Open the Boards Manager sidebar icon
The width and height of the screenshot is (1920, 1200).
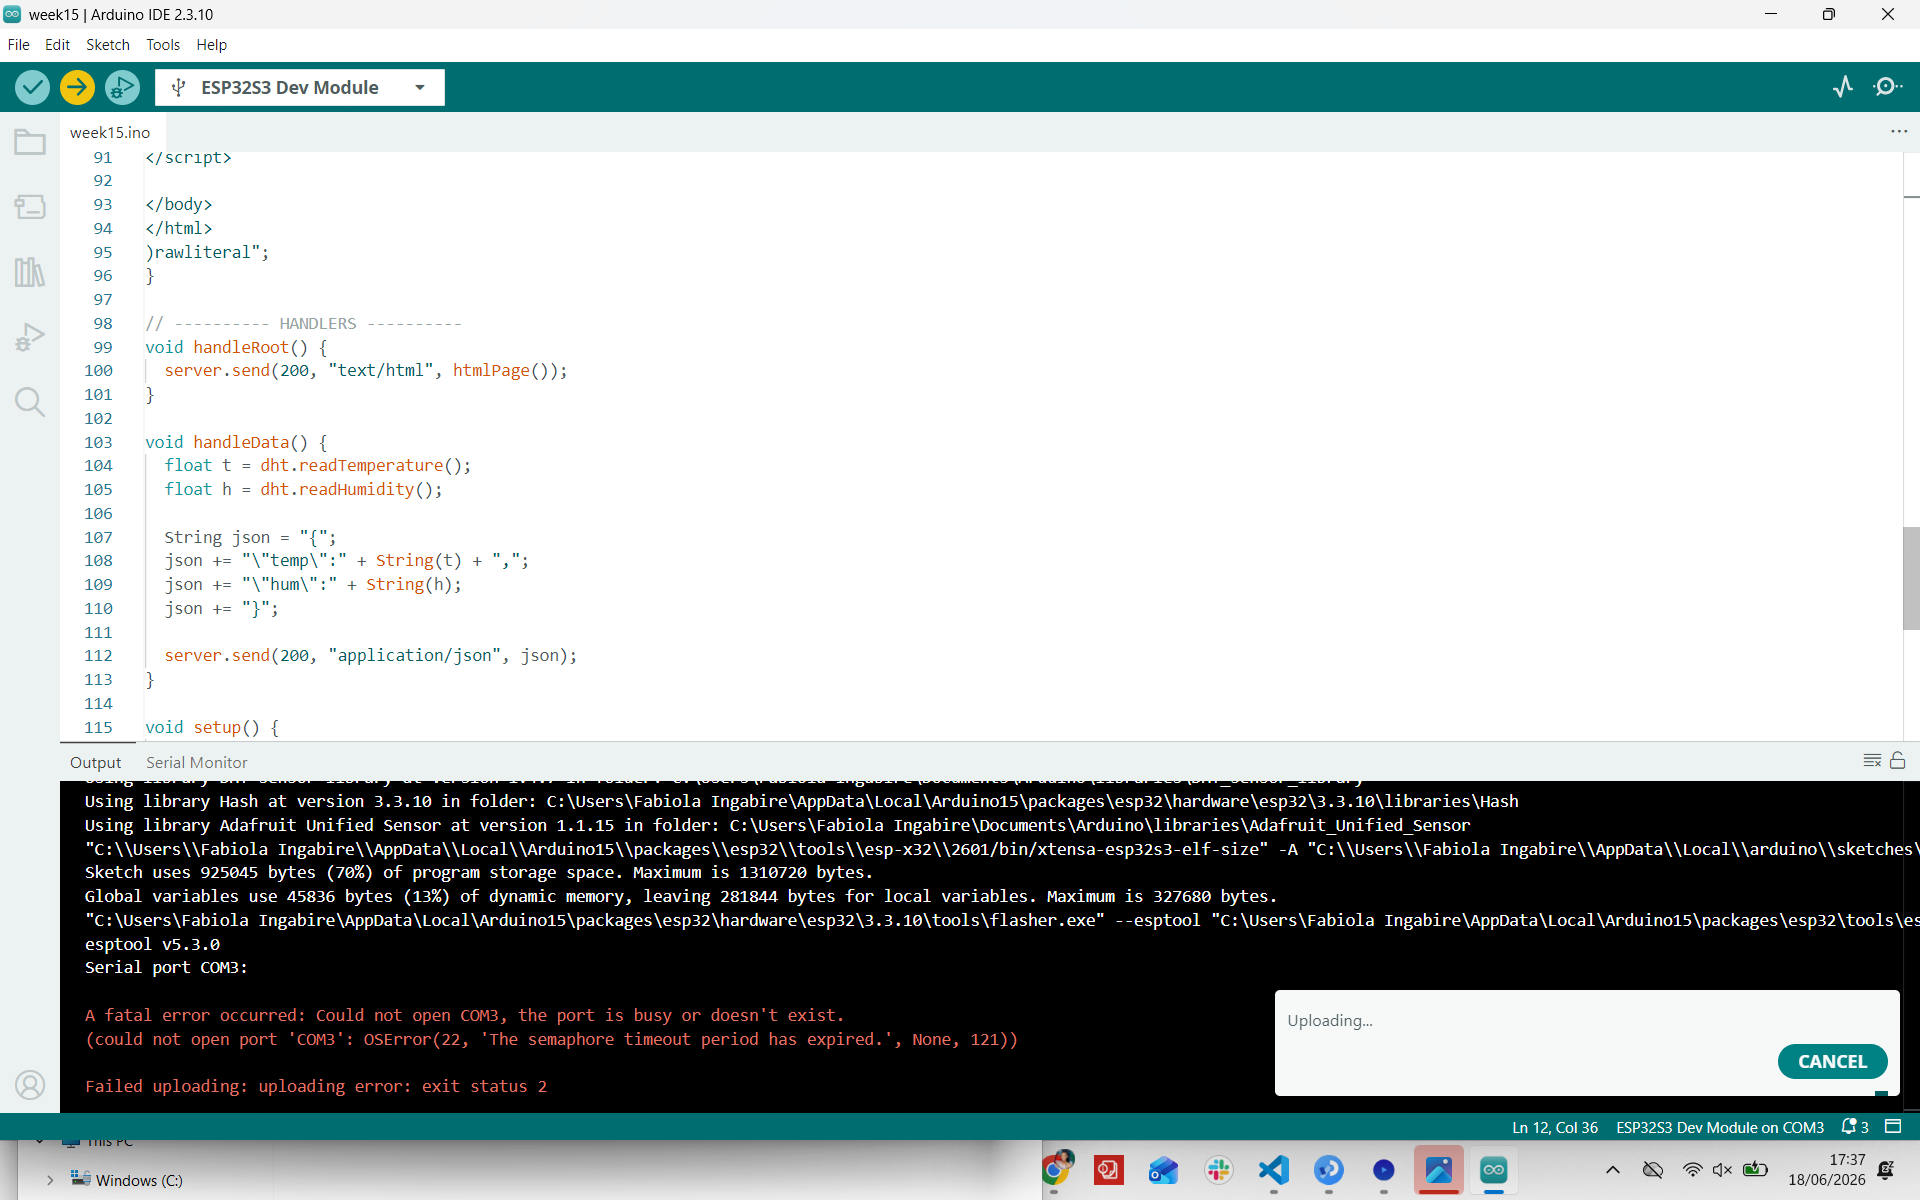30,206
